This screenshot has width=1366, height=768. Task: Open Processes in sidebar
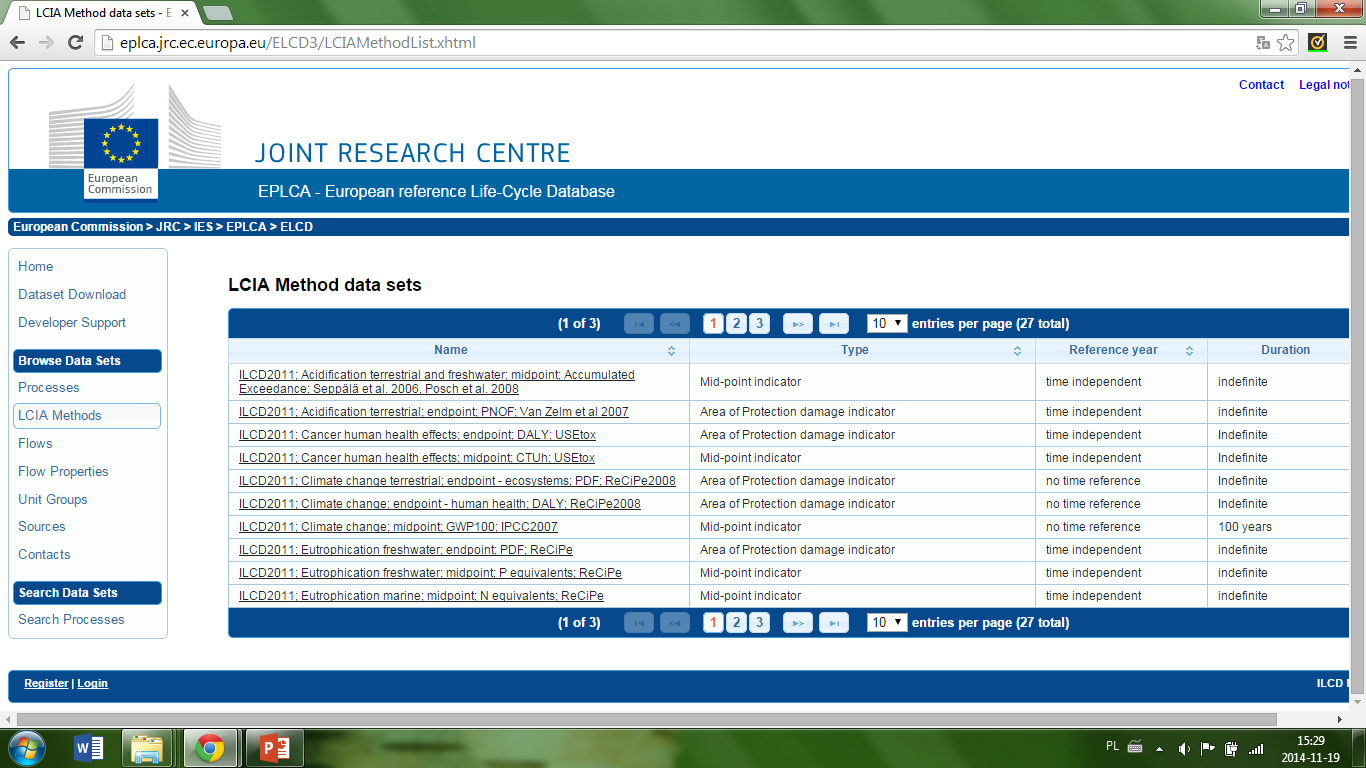point(48,387)
